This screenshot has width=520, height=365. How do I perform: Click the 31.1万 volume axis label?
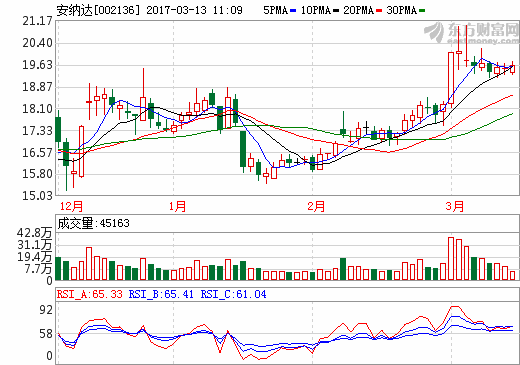[x=35, y=245]
